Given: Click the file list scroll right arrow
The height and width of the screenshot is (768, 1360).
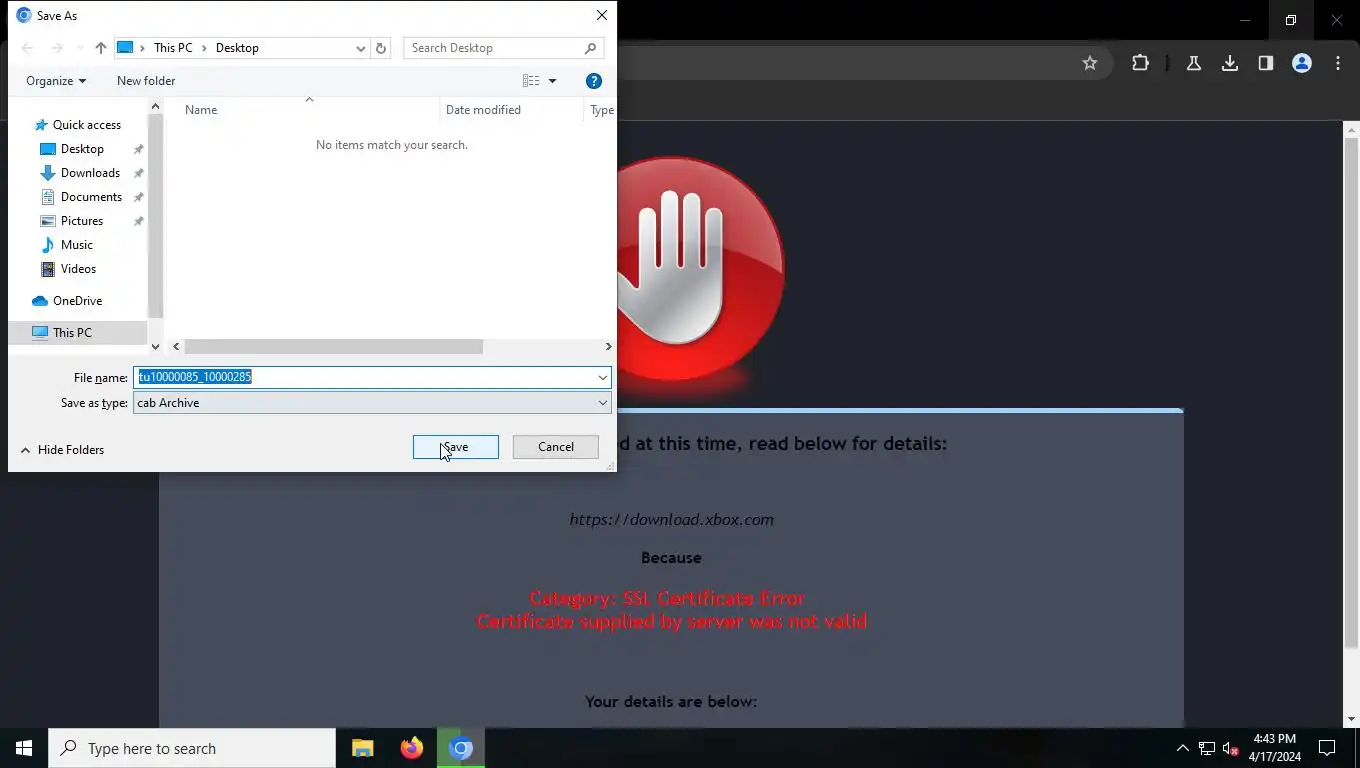Looking at the screenshot, I should [608, 347].
